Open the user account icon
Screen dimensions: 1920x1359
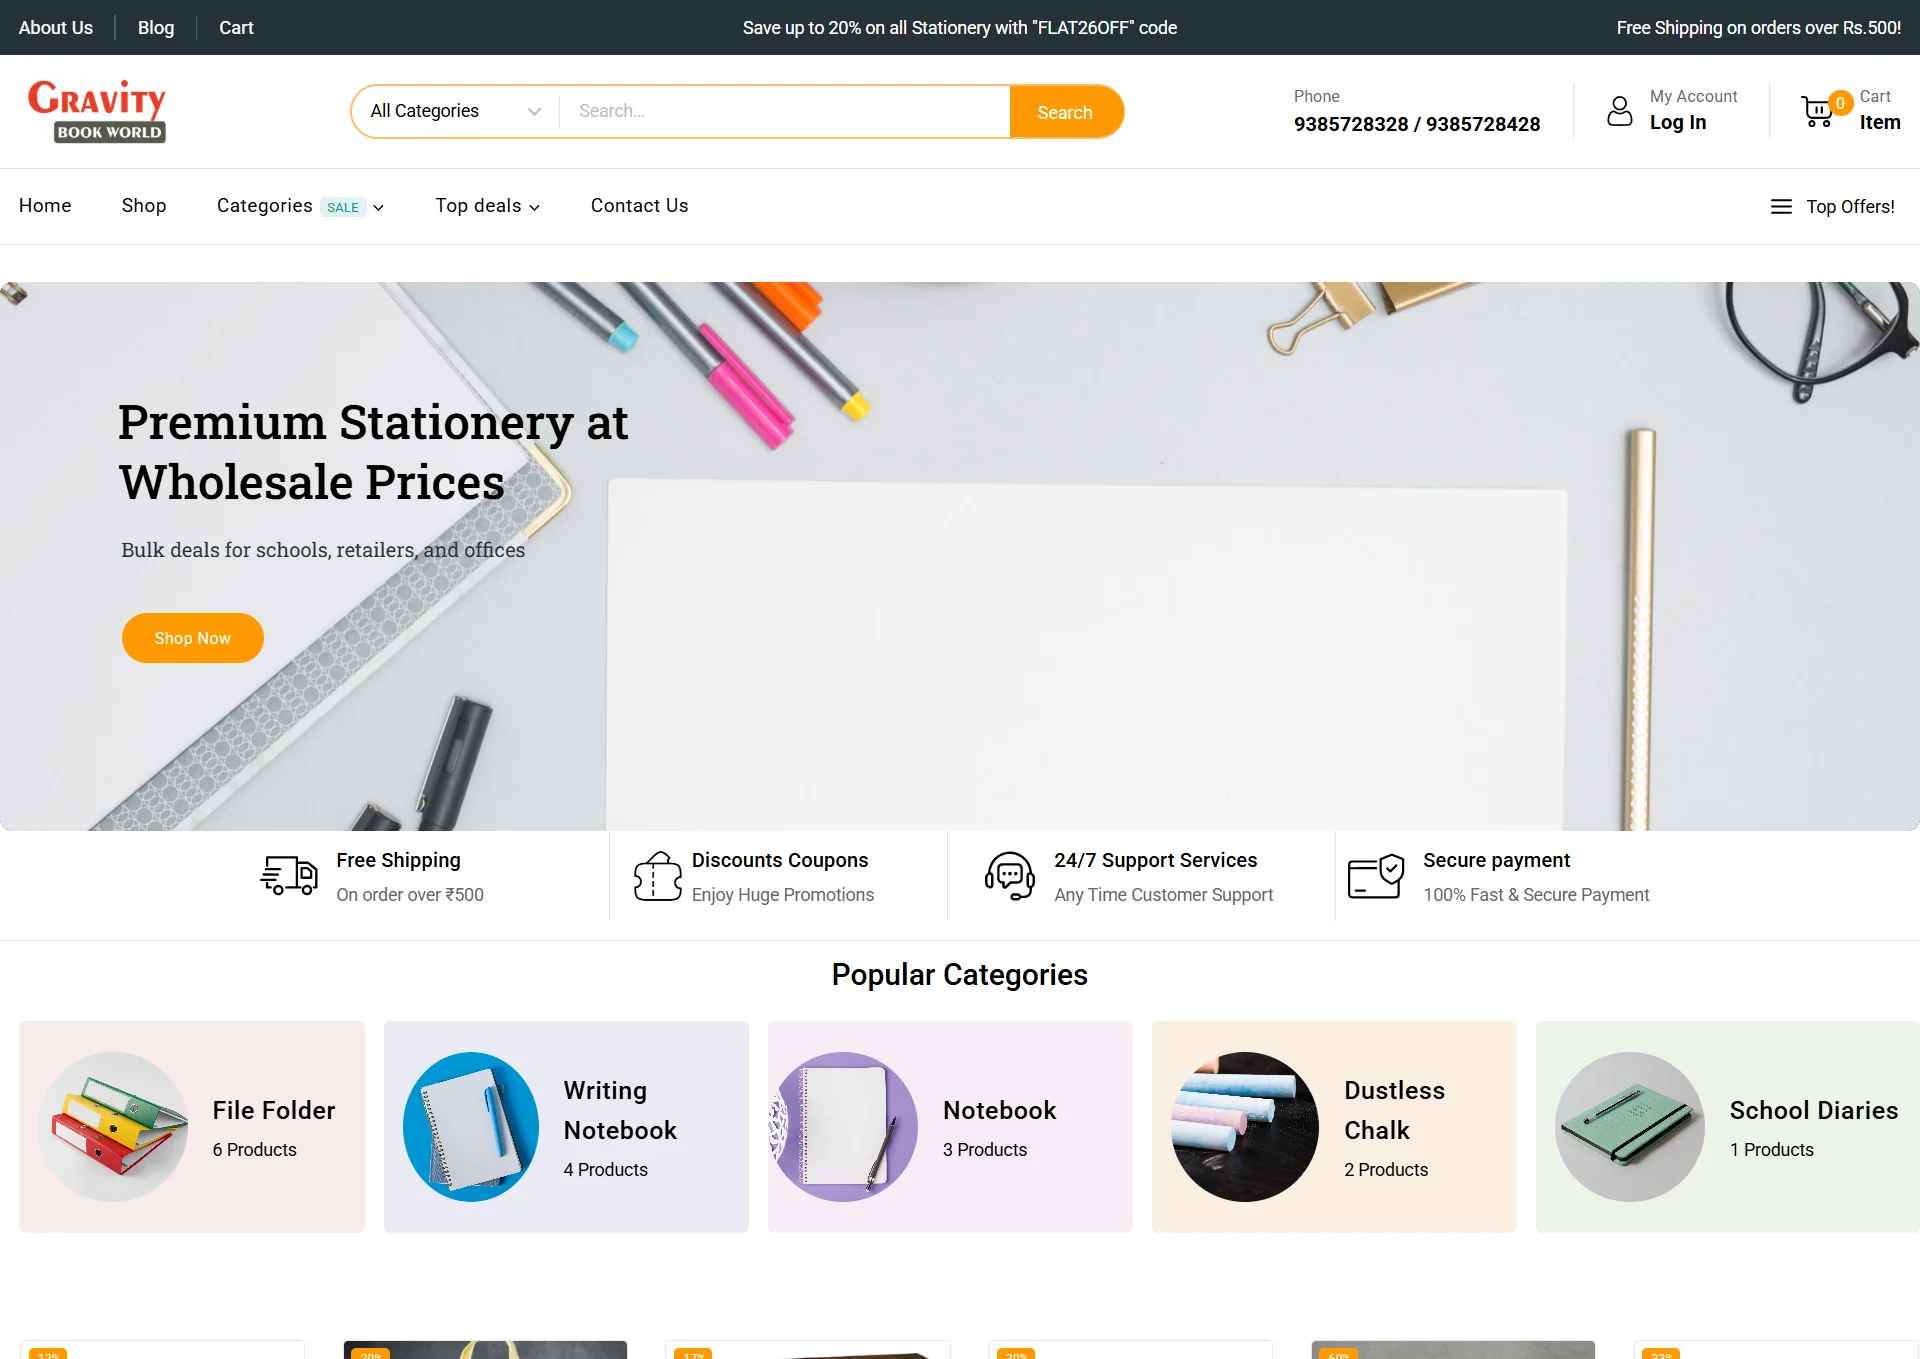tap(1619, 111)
